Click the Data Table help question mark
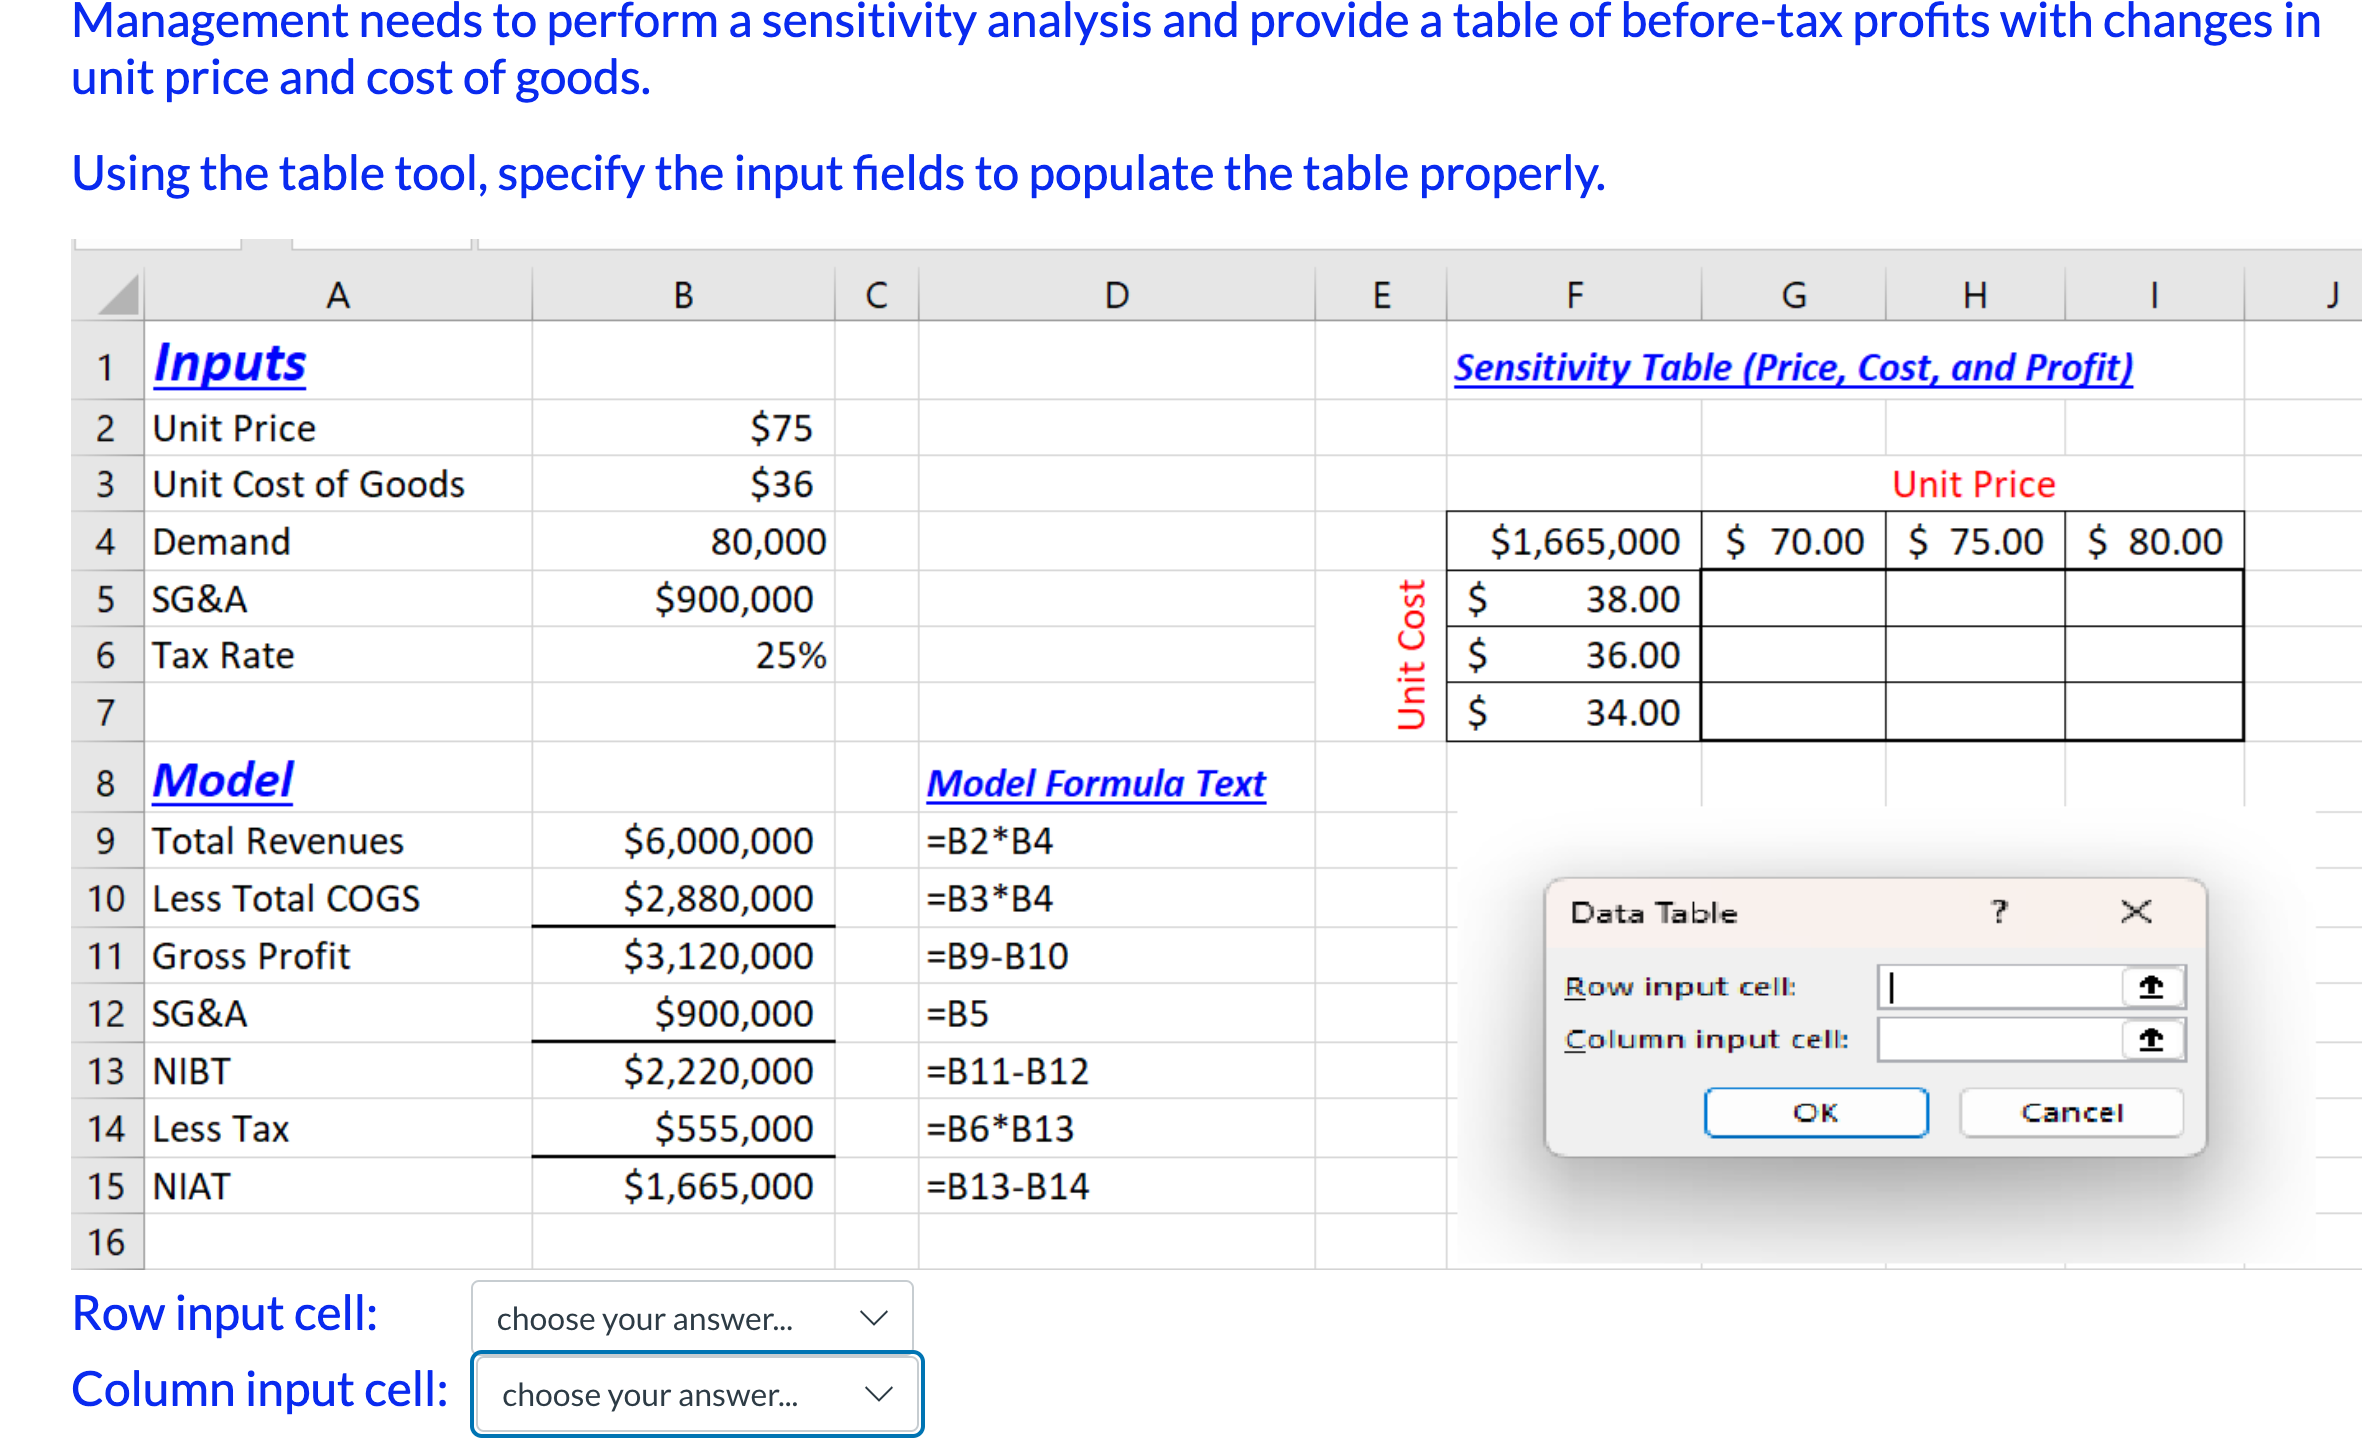Screen dimensions: 2362x1445 1998,911
